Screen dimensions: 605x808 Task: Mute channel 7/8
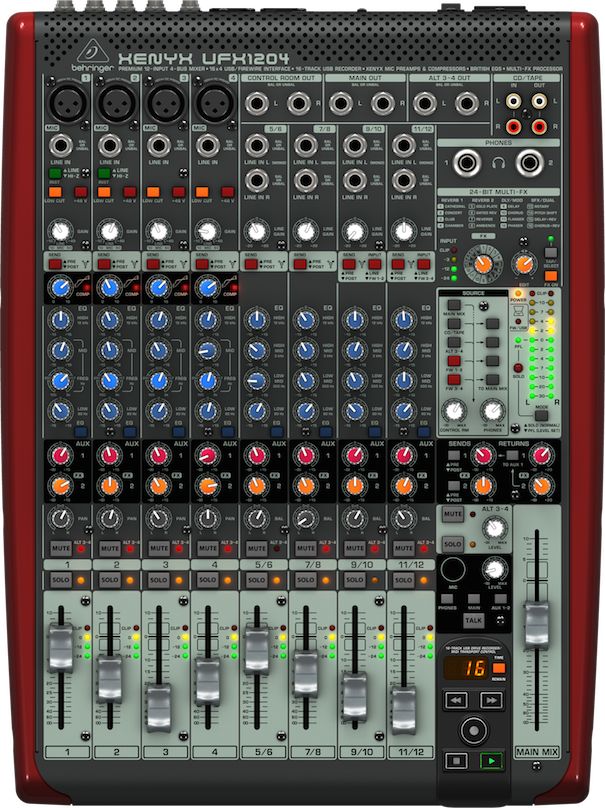tap(306, 548)
